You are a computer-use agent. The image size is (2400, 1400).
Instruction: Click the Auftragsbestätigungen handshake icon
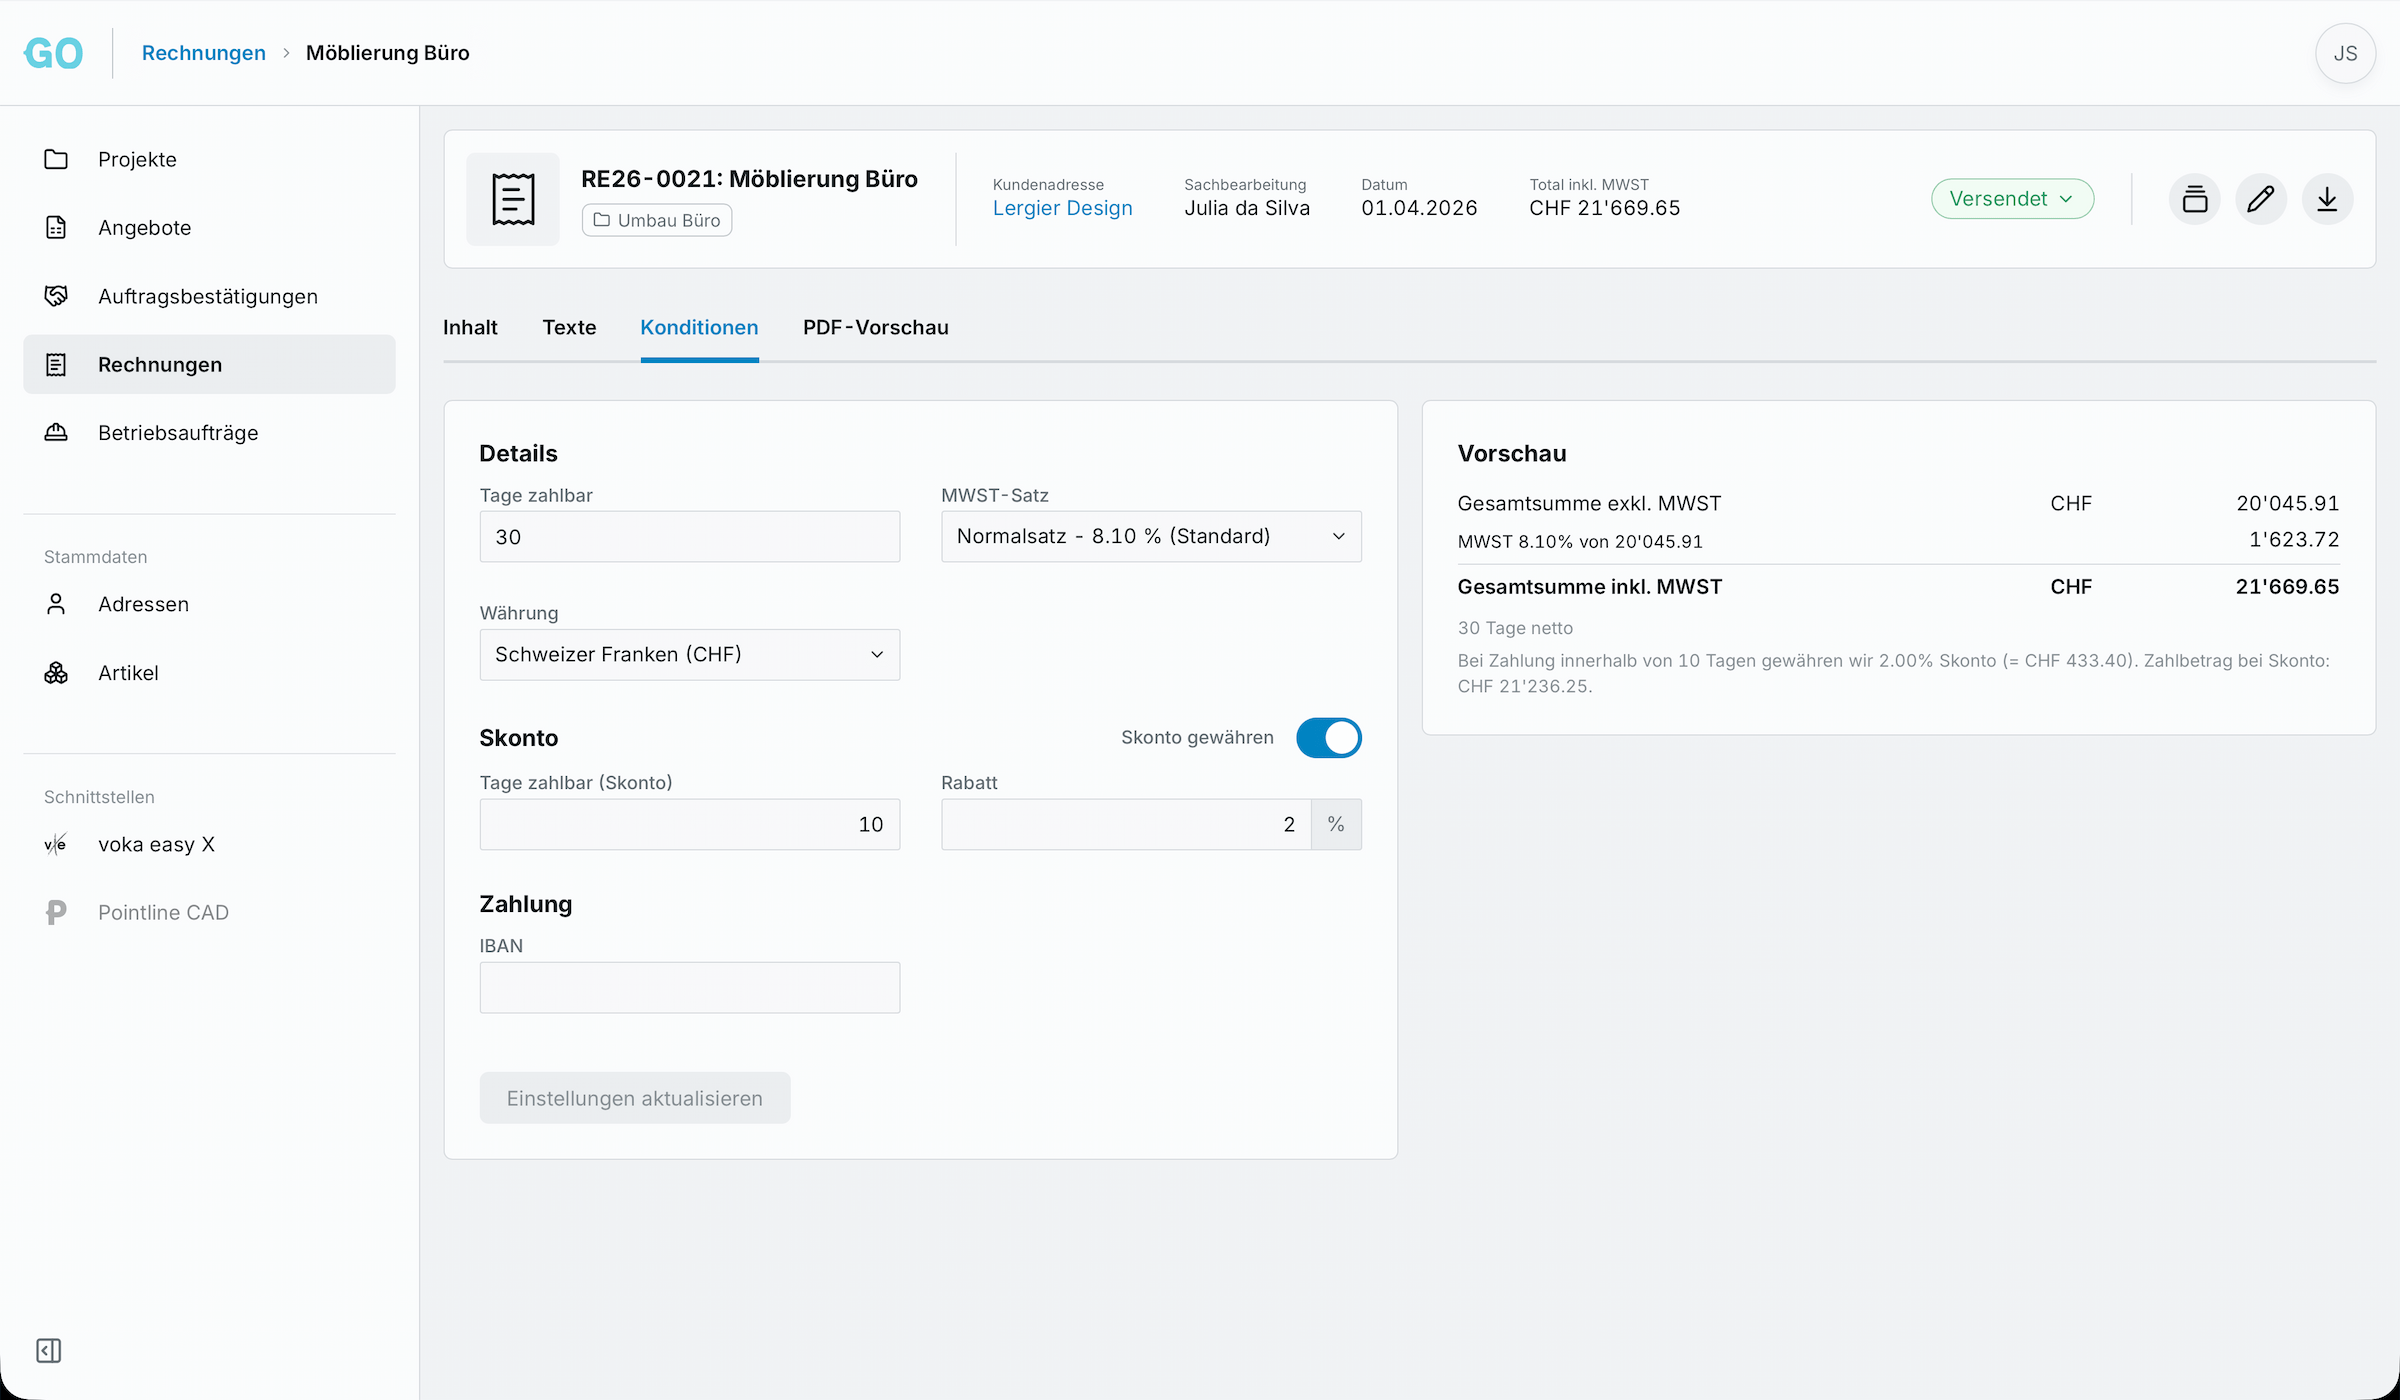pos(56,296)
